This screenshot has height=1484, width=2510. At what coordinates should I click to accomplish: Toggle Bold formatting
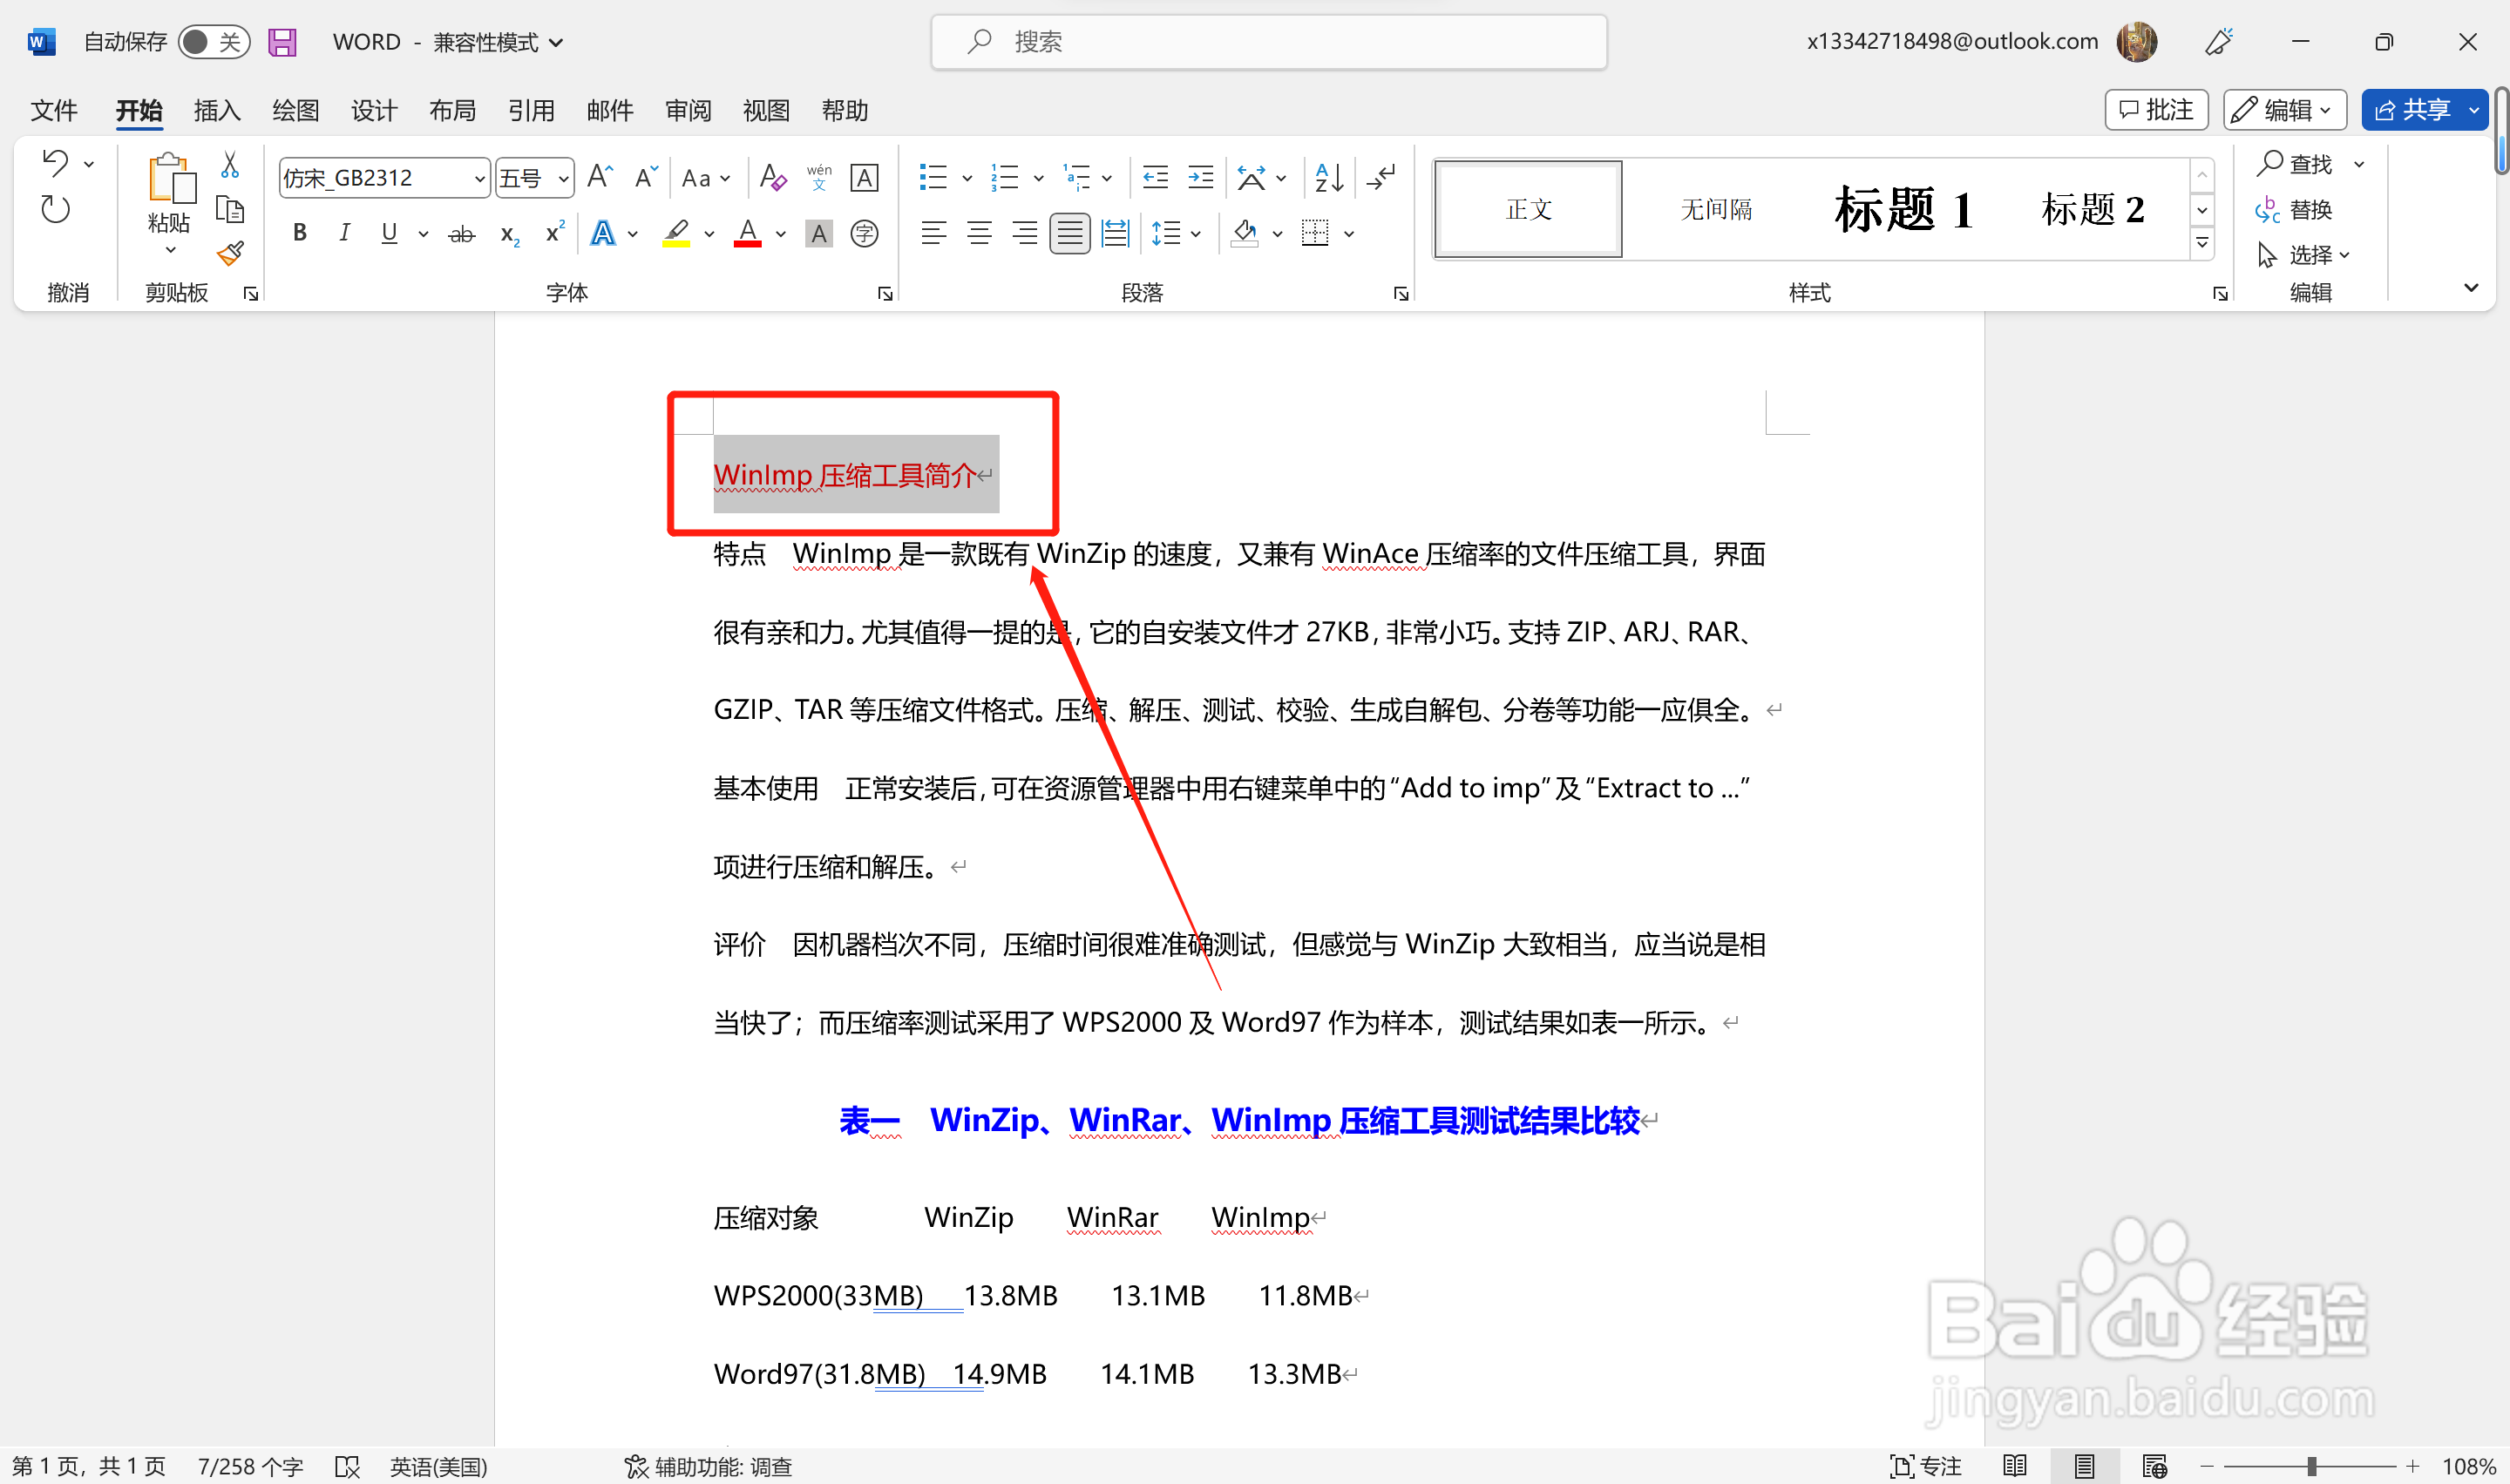point(299,234)
